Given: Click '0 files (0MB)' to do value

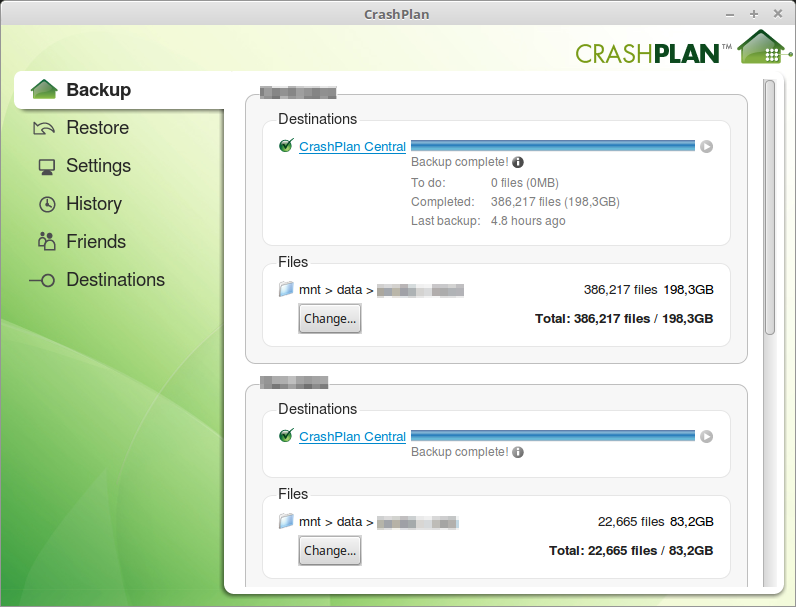Looking at the screenshot, I should [524, 183].
